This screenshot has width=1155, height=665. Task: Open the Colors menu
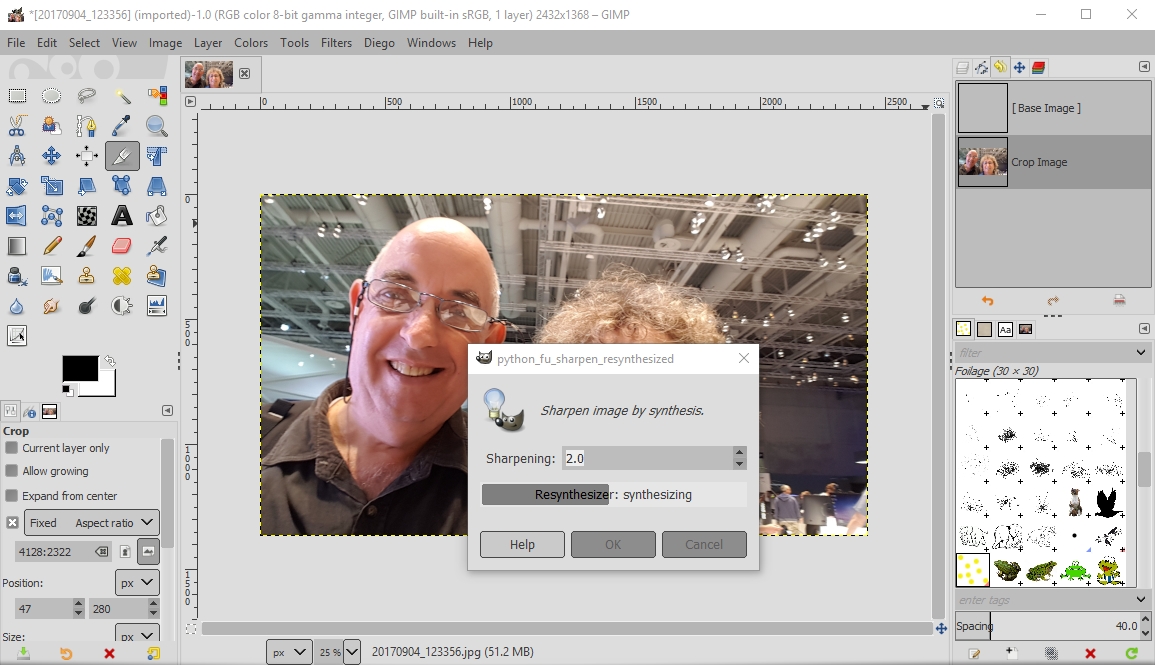pos(250,43)
